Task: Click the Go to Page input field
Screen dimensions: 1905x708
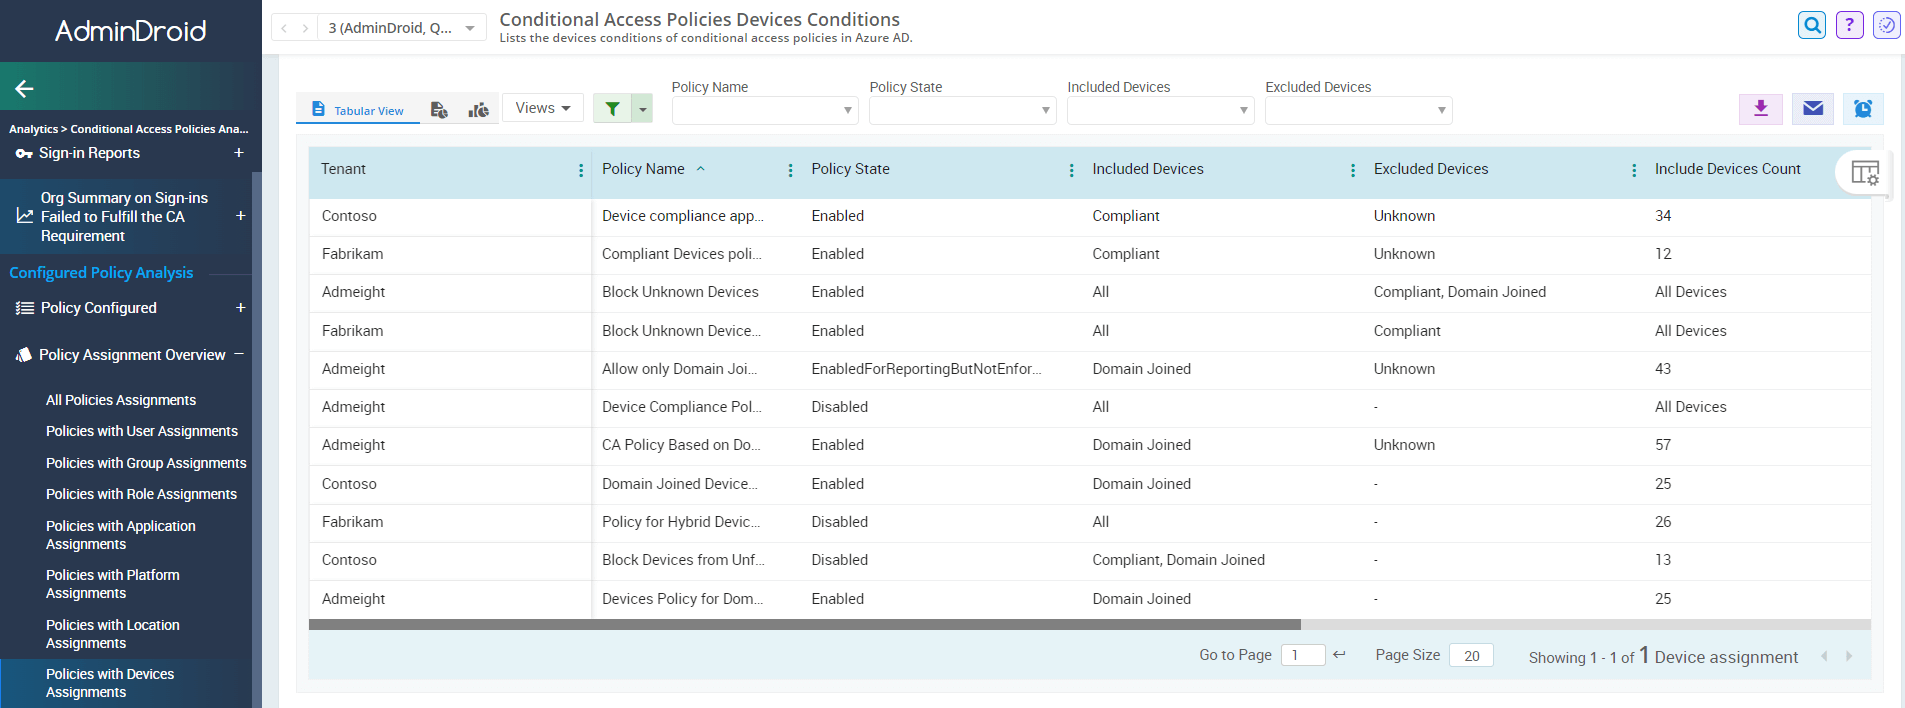Action: tap(1303, 655)
